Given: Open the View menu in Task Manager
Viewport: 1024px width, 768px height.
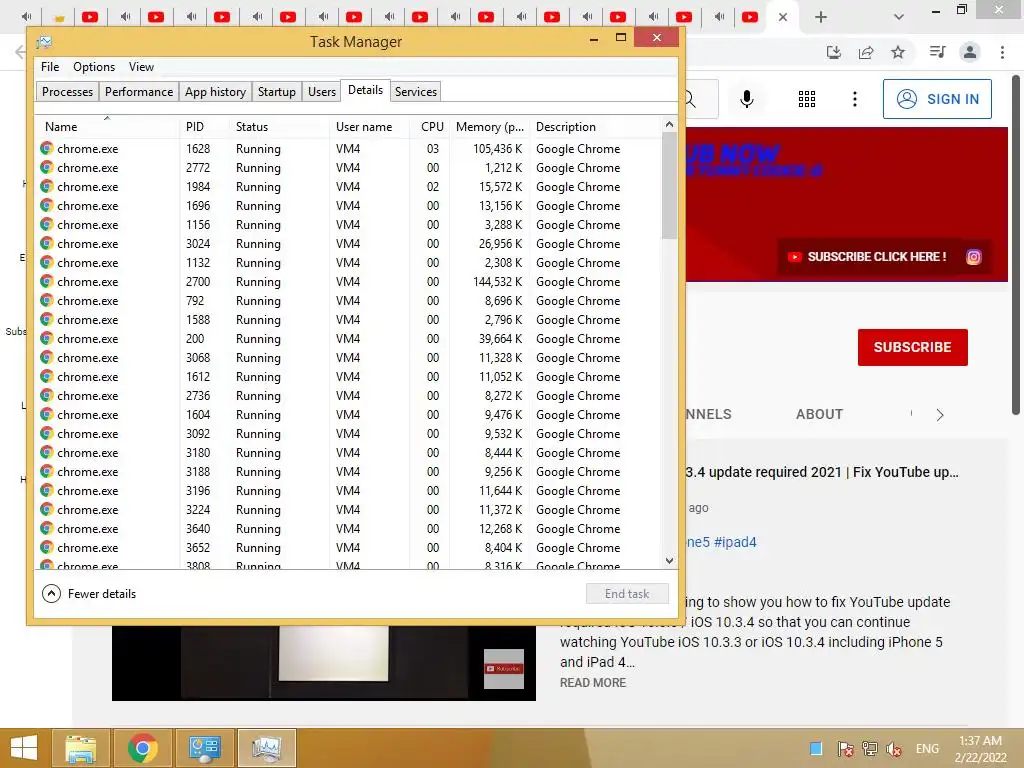Looking at the screenshot, I should pos(141,67).
